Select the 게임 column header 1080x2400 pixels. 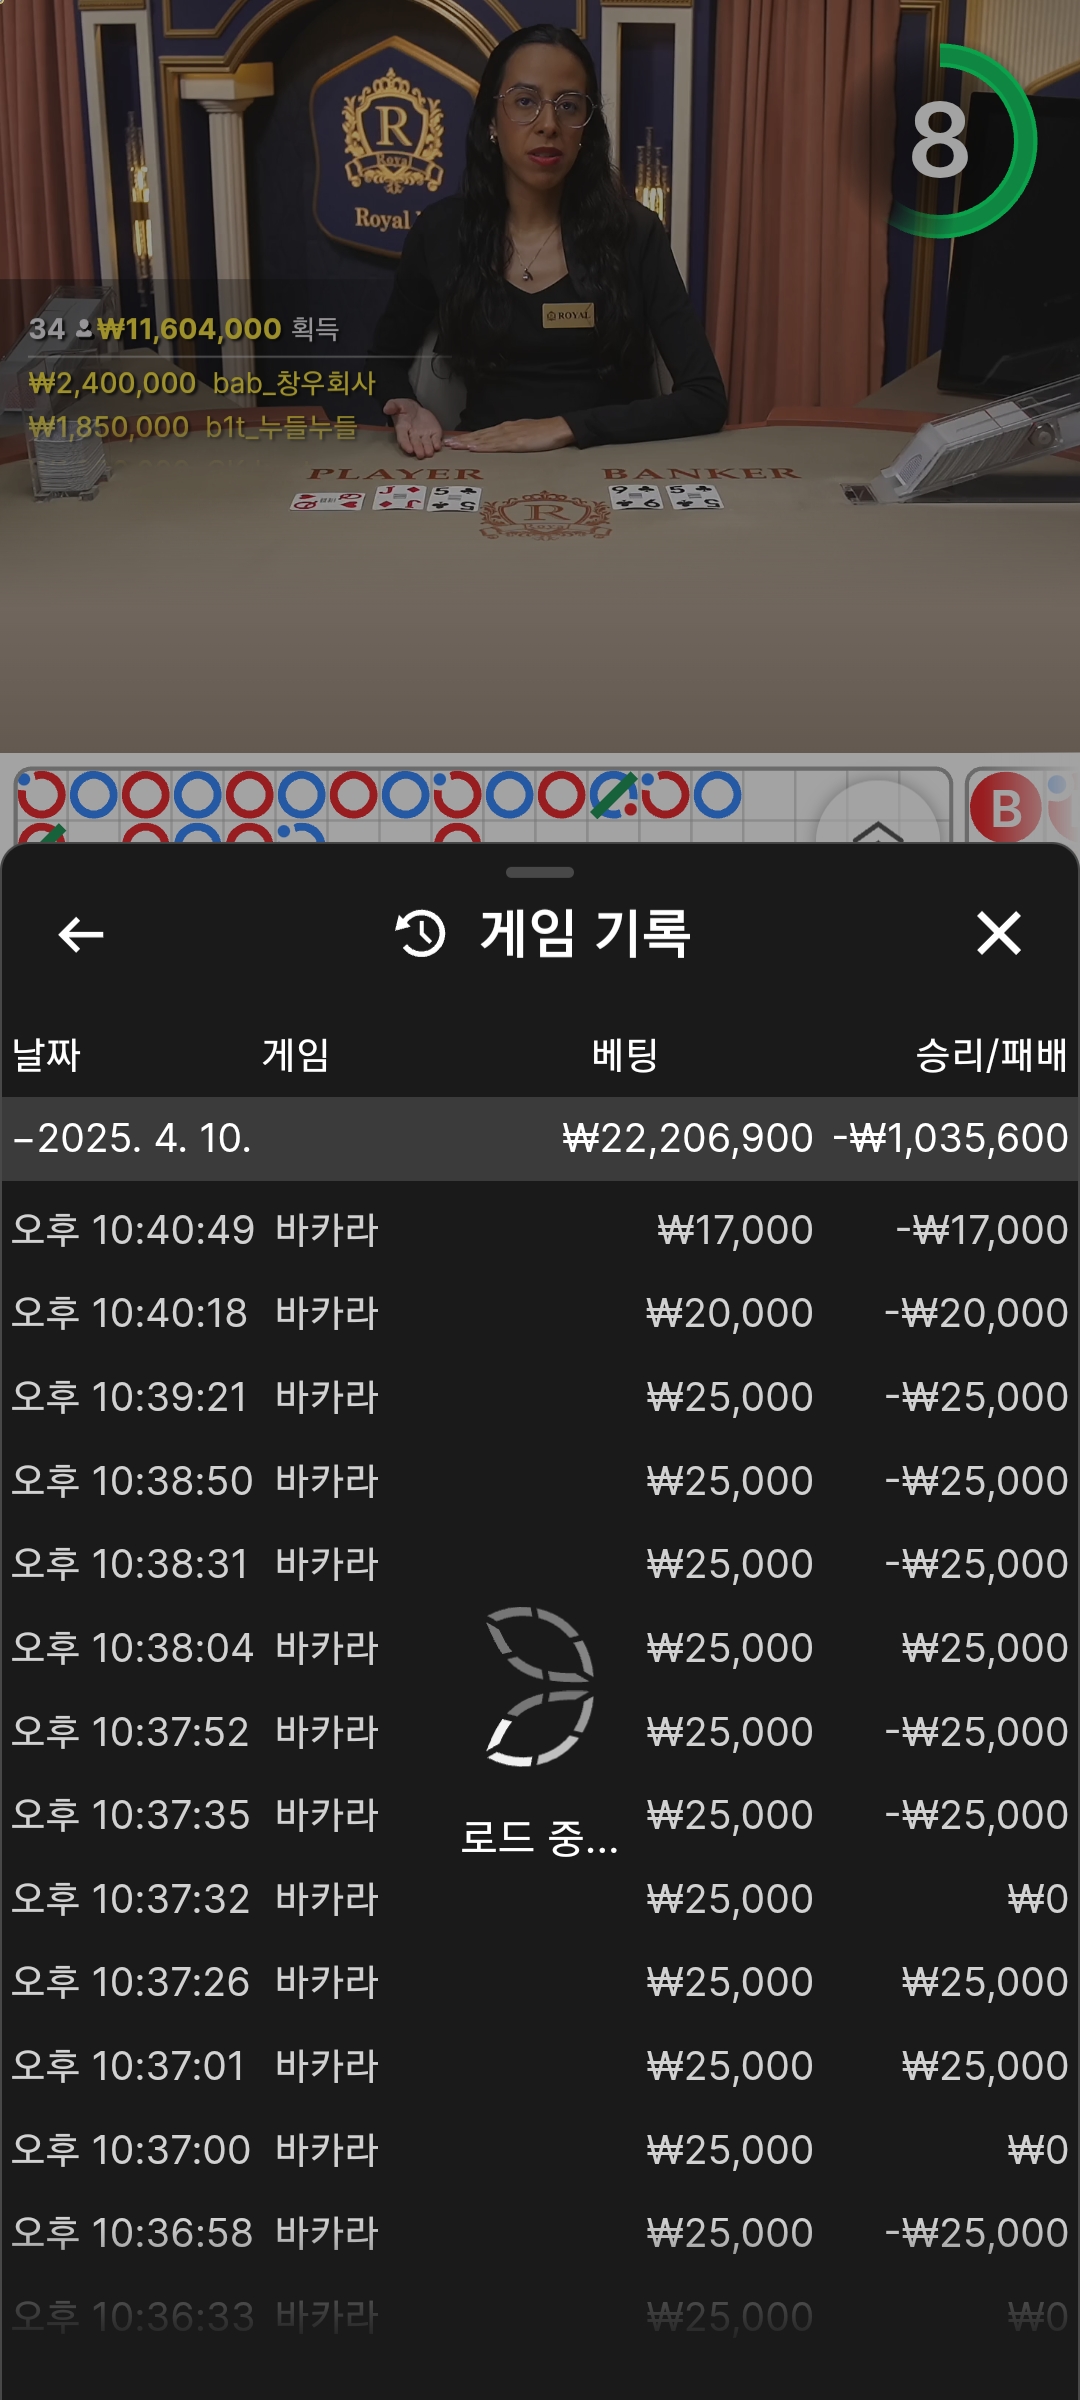tap(296, 1055)
